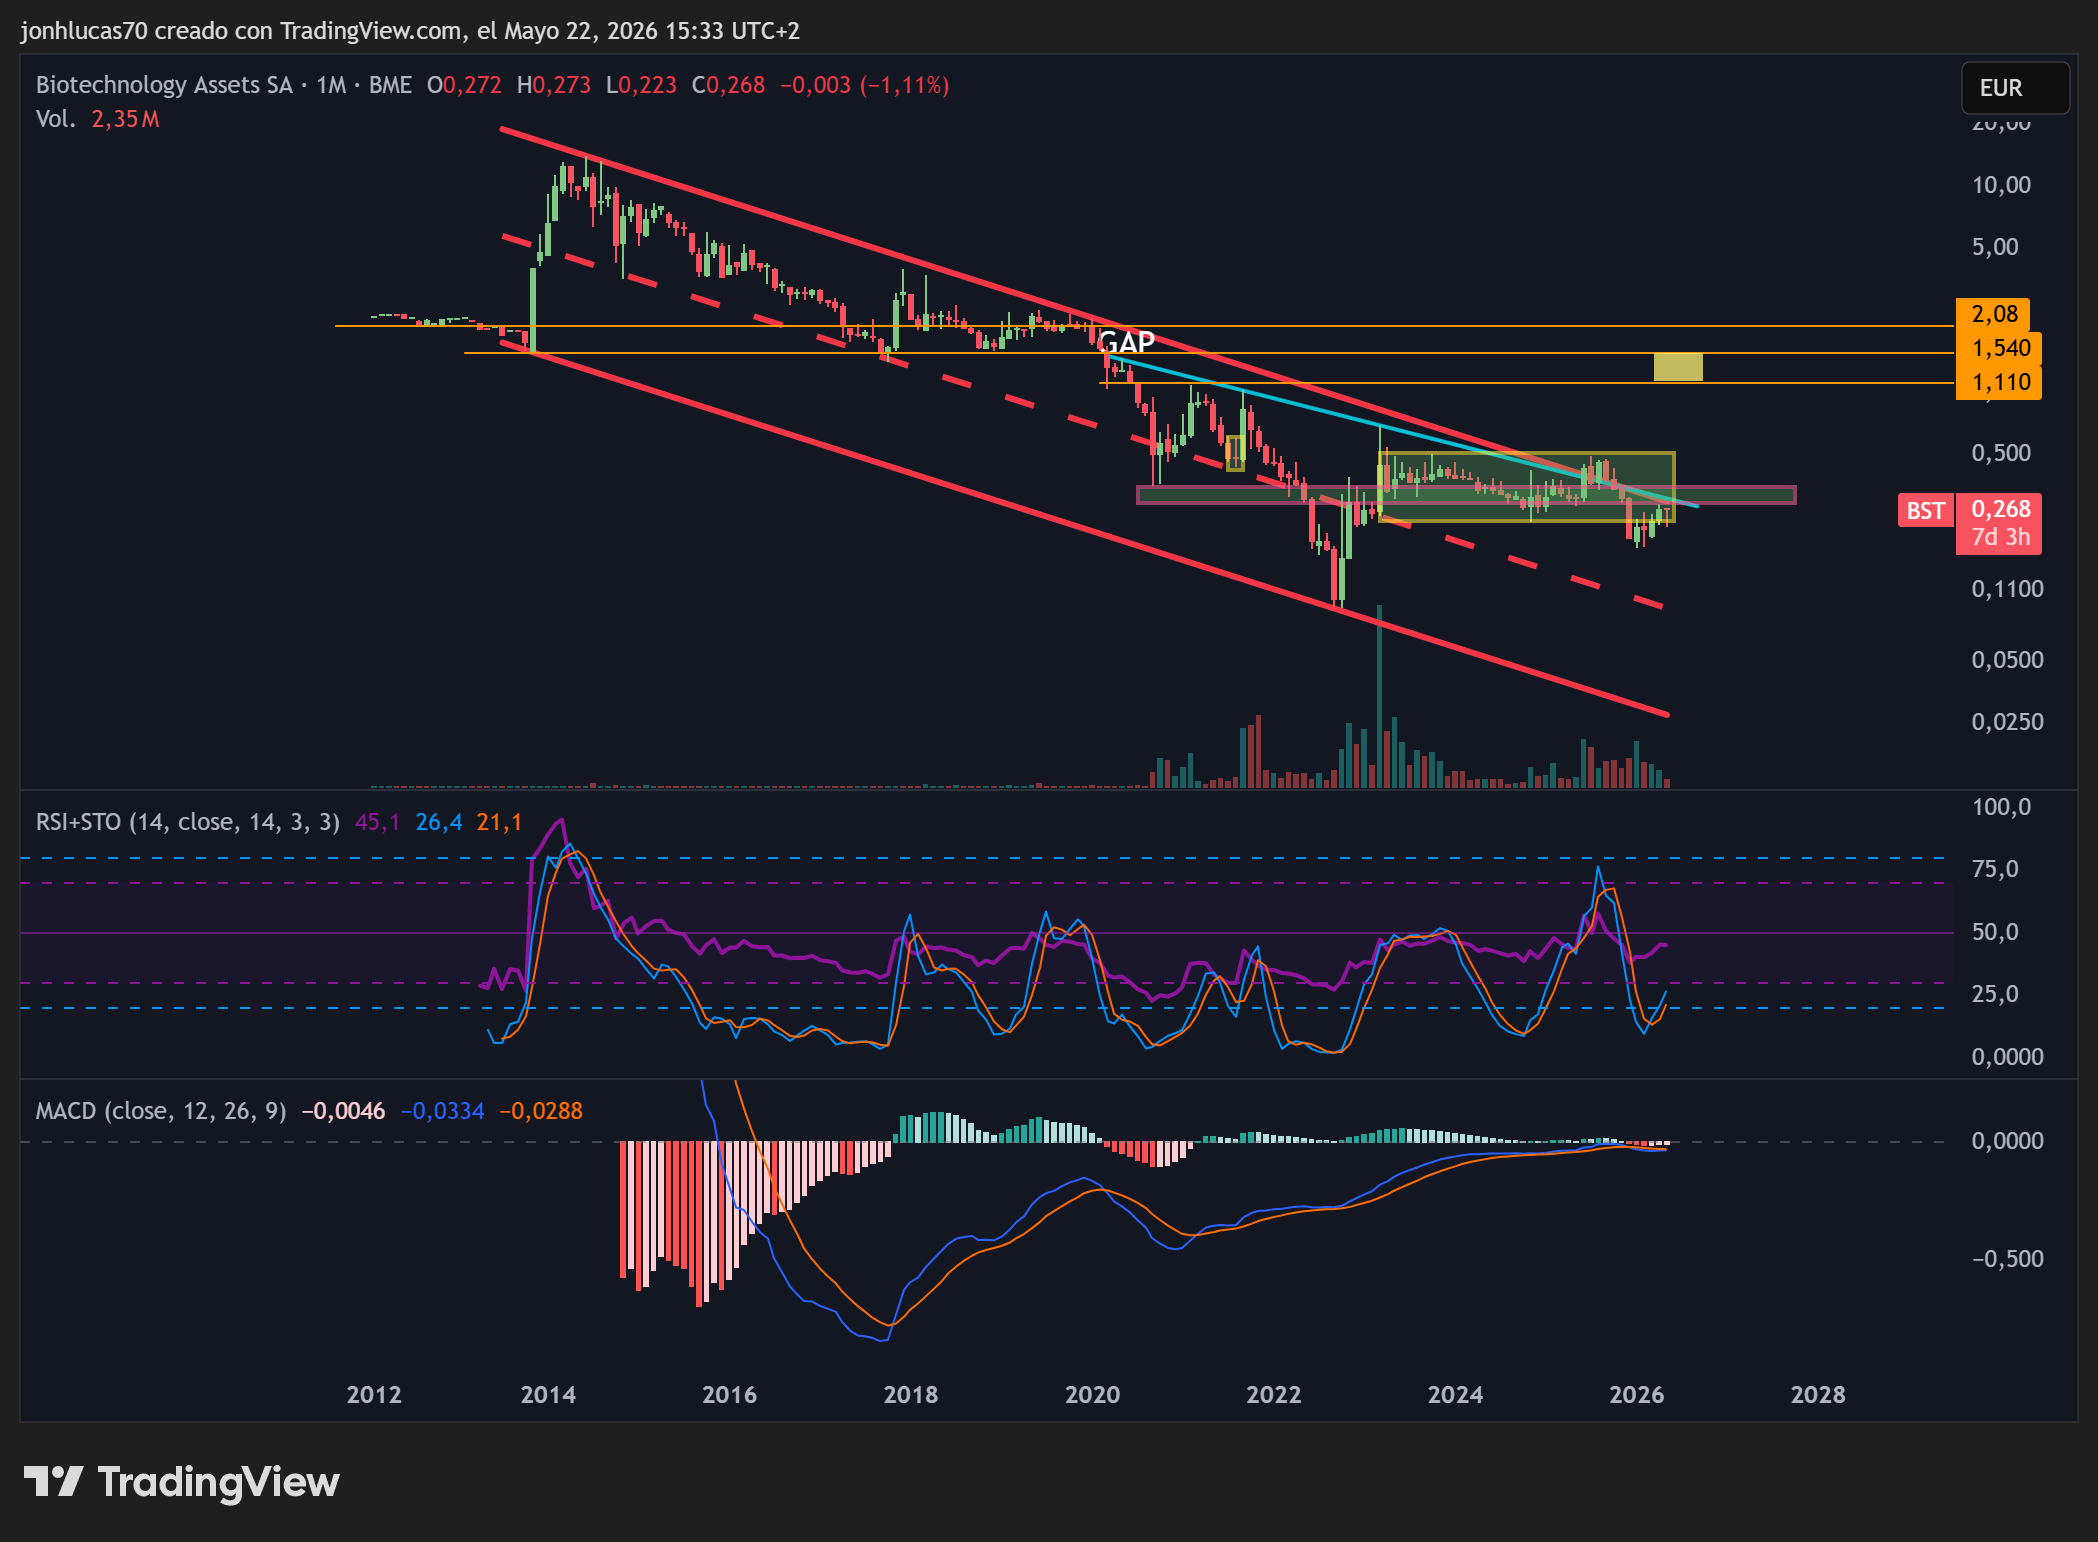Click the 2020 time axis label
The width and height of the screenshot is (2098, 1542).
coord(1092,1394)
